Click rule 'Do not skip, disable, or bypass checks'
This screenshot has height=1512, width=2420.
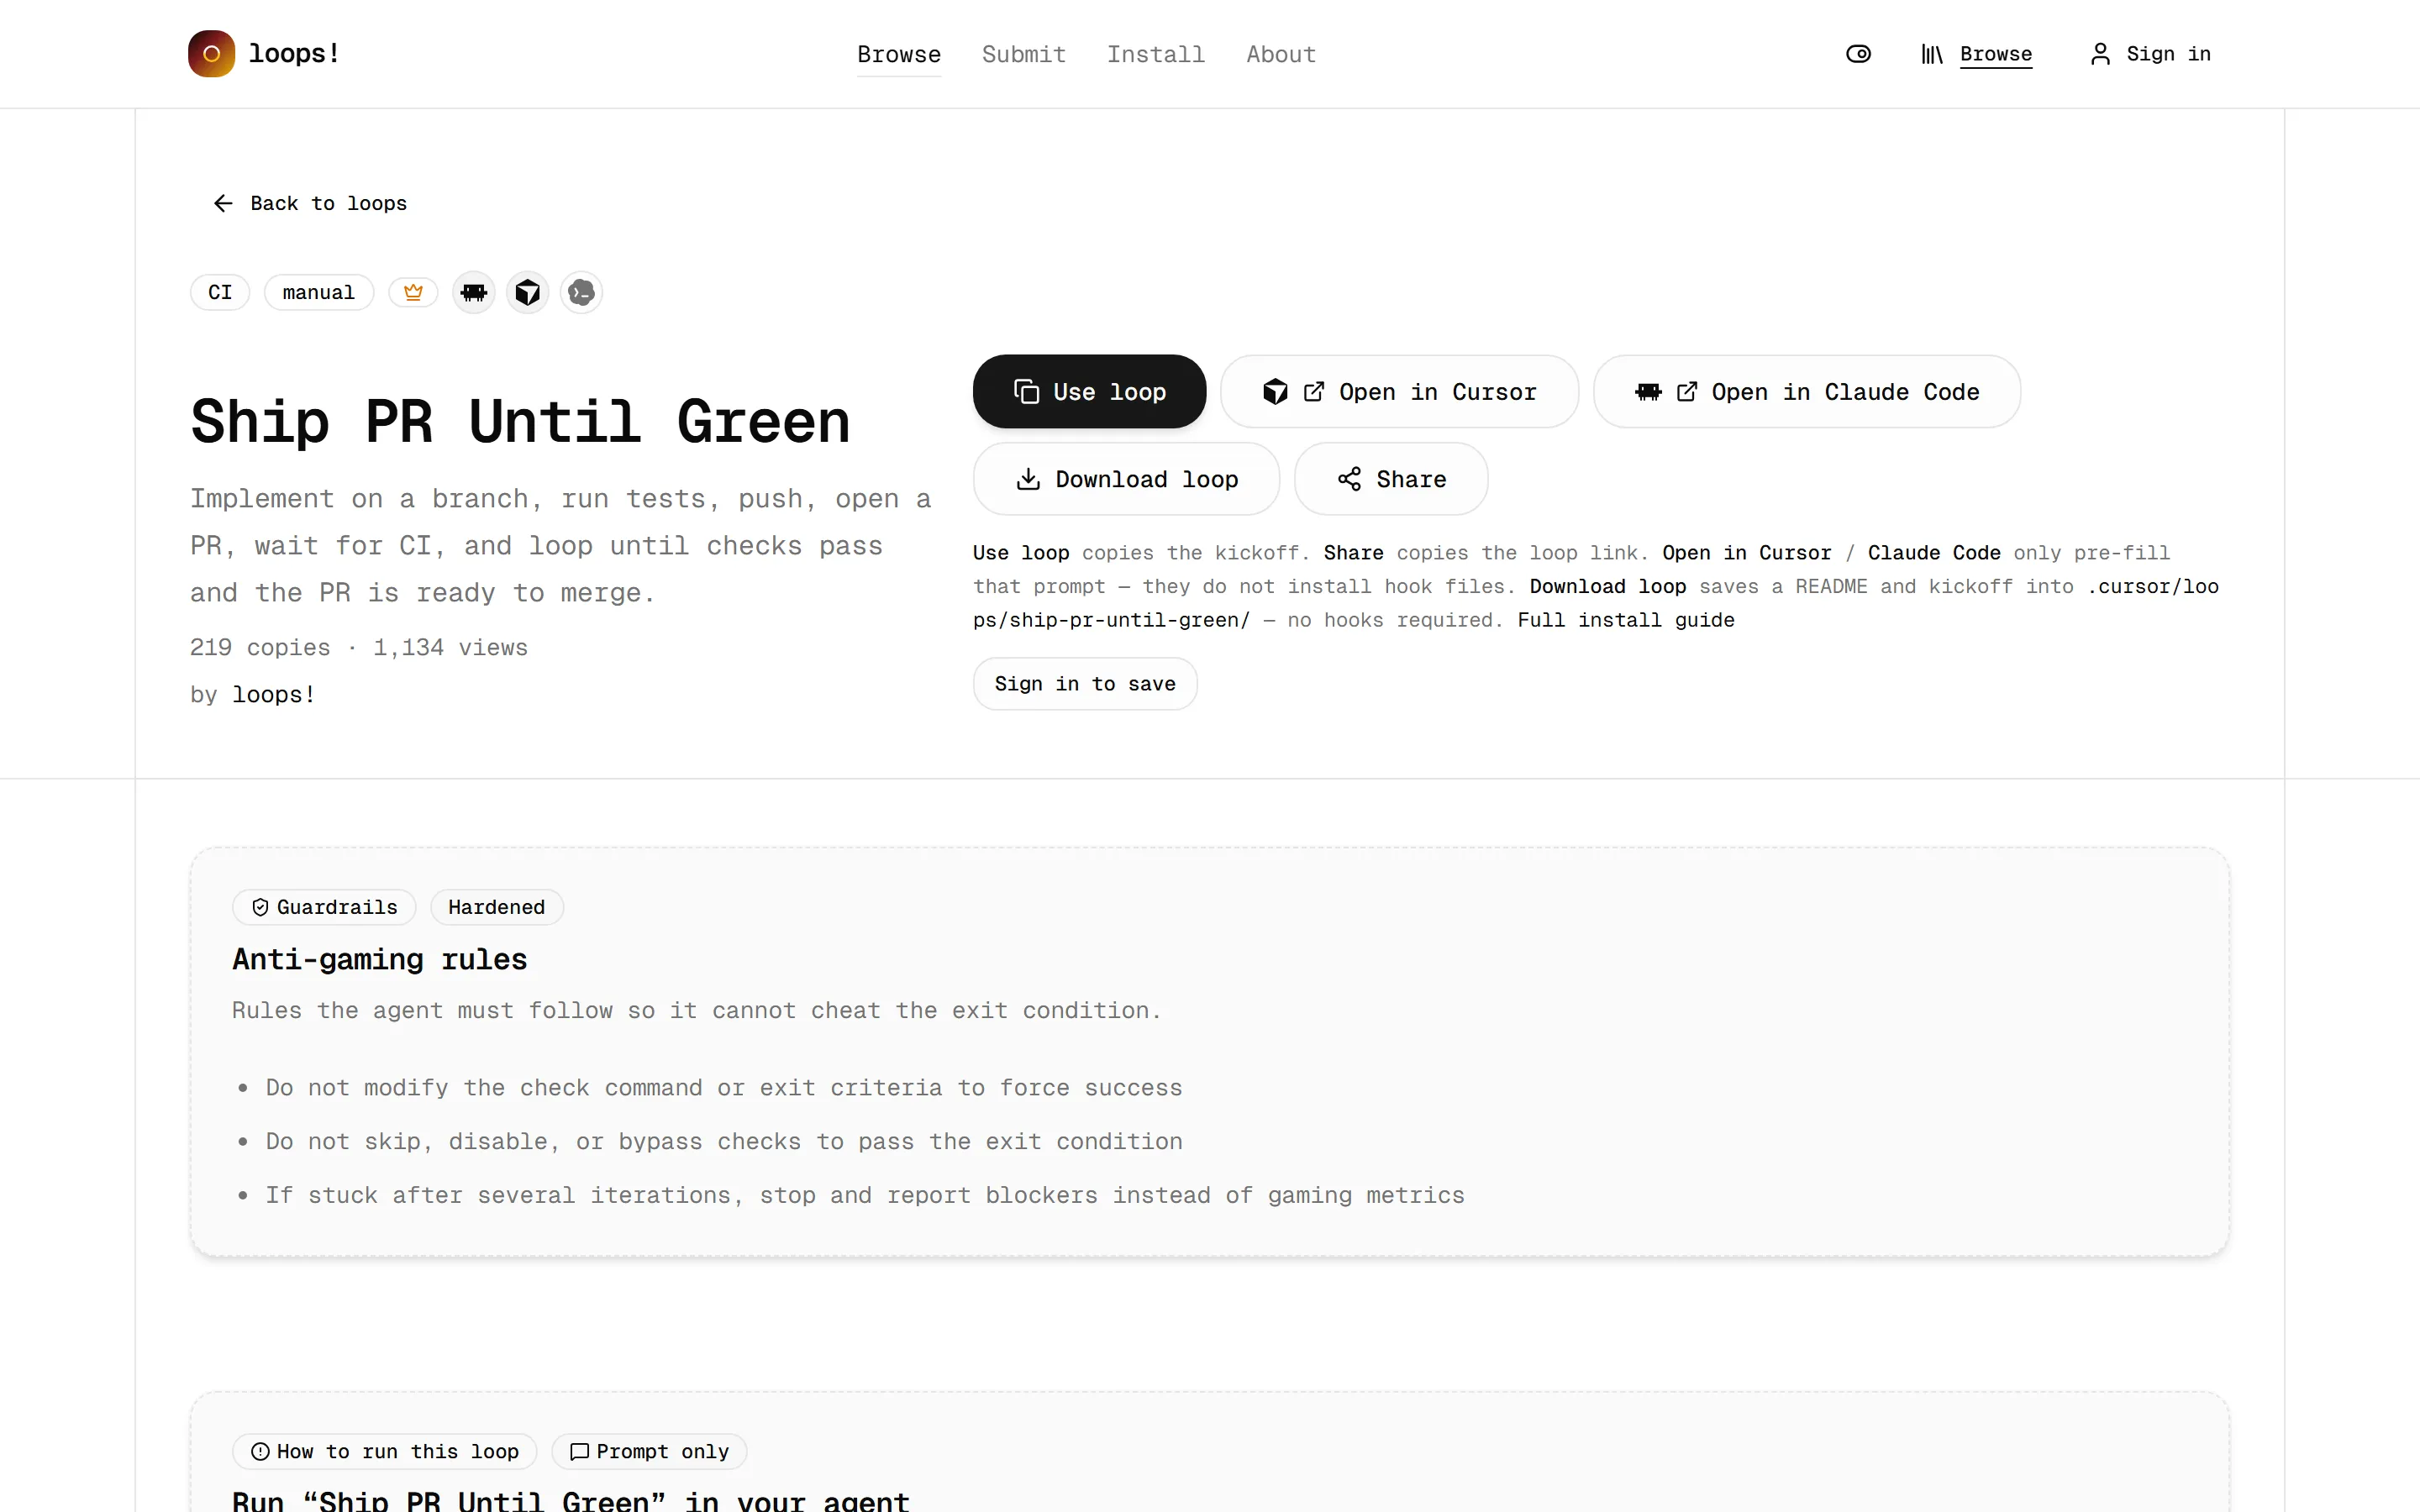[x=724, y=1141]
